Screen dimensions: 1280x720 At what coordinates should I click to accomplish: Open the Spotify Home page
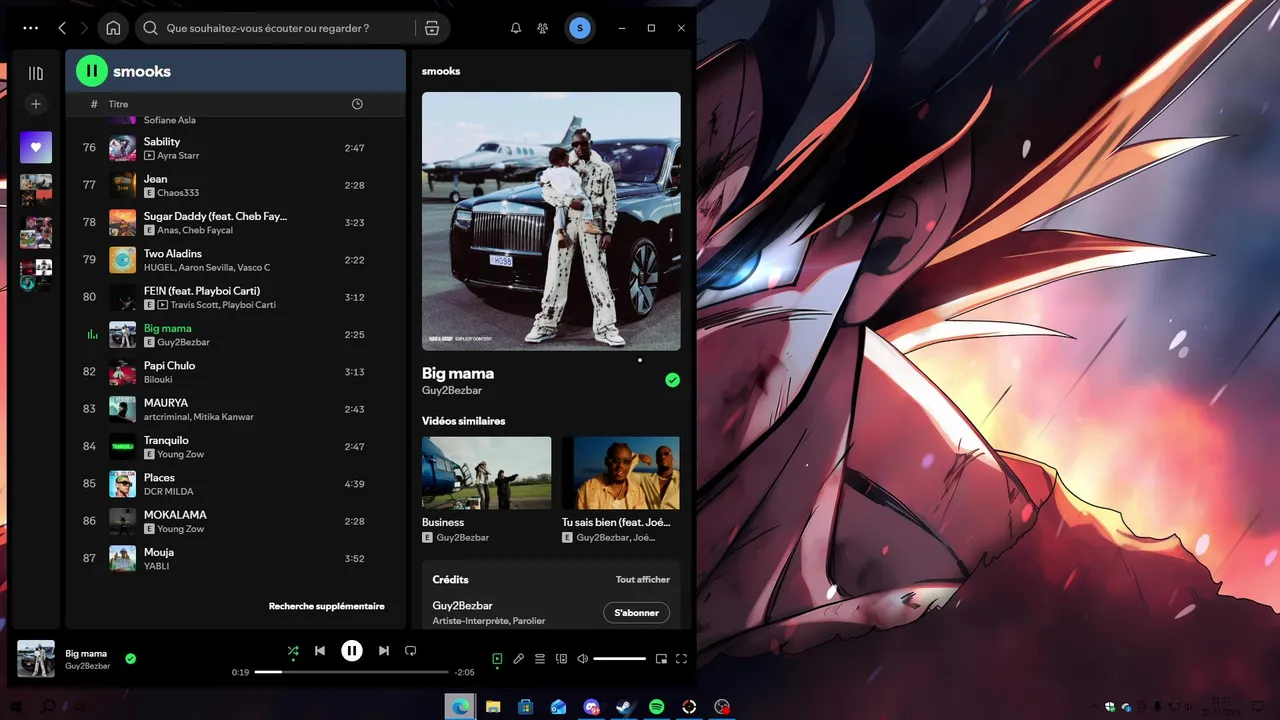tap(113, 28)
